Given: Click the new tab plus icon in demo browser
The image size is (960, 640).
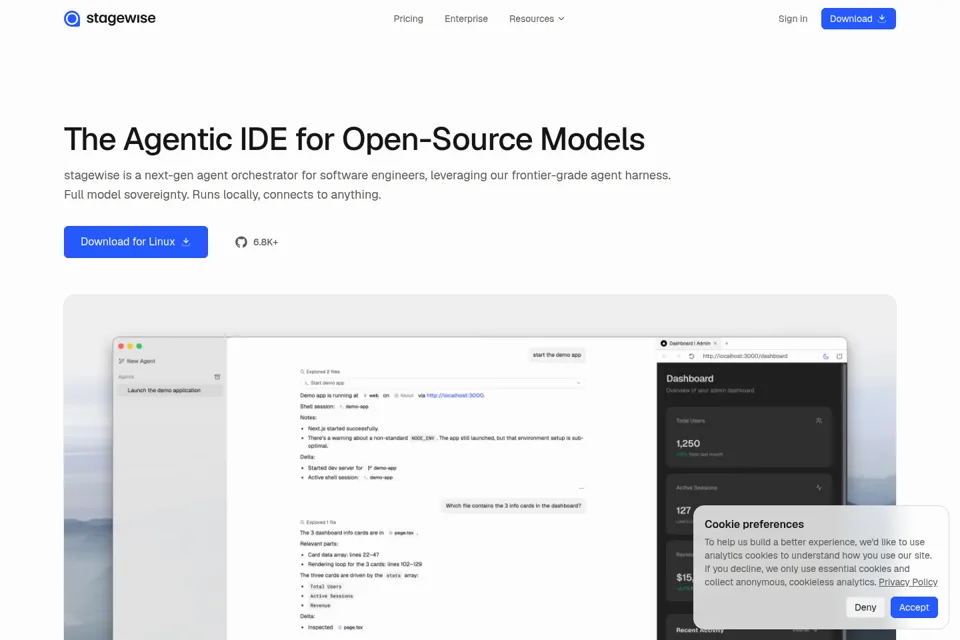Looking at the screenshot, I should 727,344.
